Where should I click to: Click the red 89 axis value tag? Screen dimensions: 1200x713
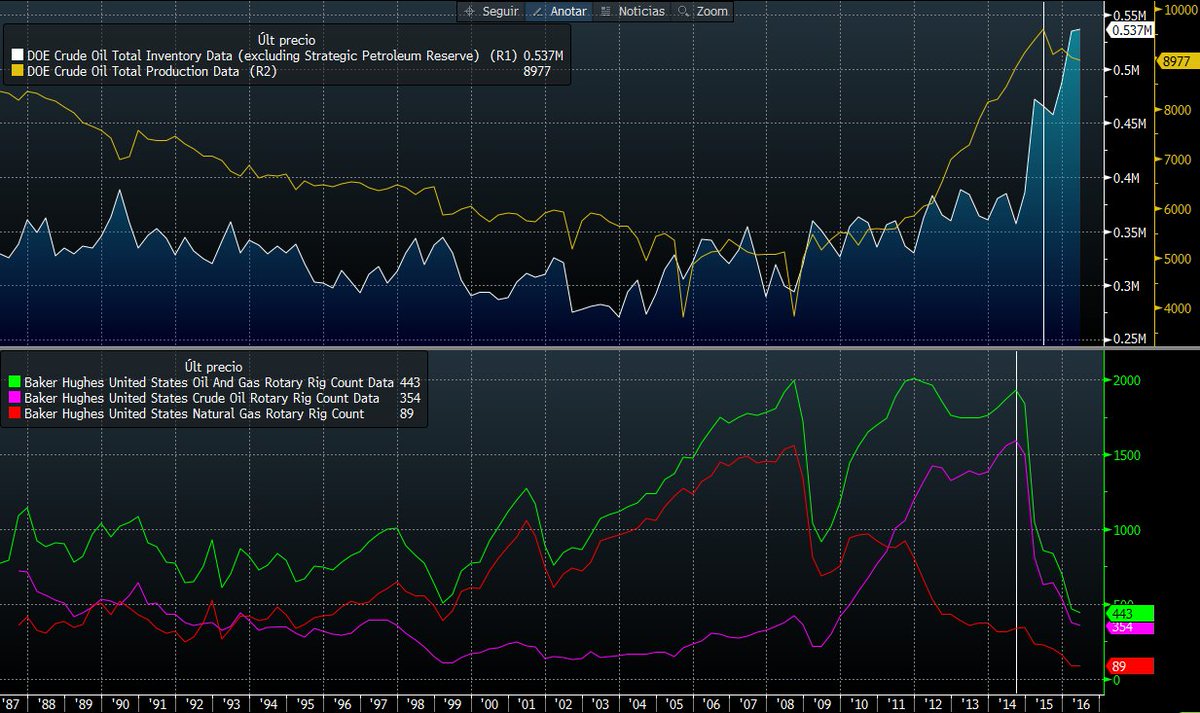1128,666
